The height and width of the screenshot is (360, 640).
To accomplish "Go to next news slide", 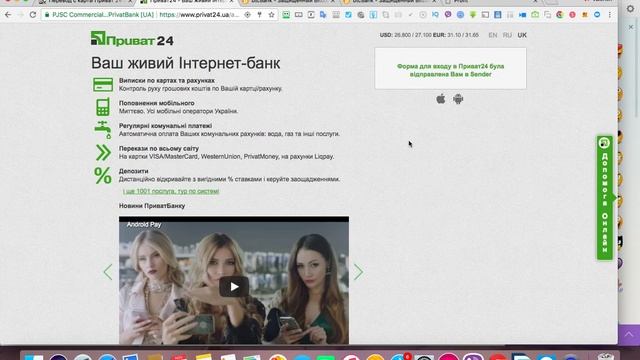I will tap(358, 272).
